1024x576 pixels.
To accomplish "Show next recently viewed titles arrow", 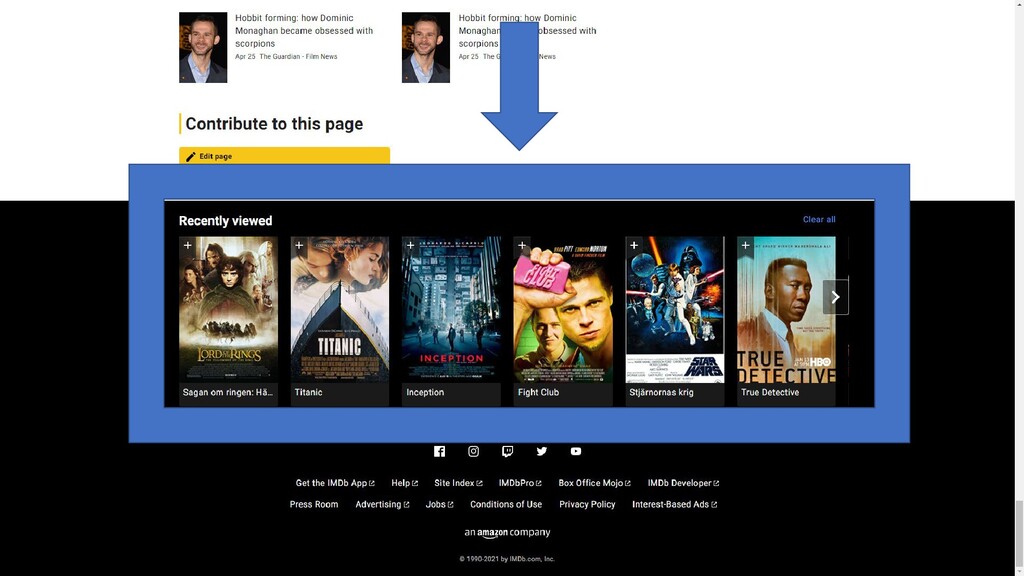I will [x=835, y=297].
